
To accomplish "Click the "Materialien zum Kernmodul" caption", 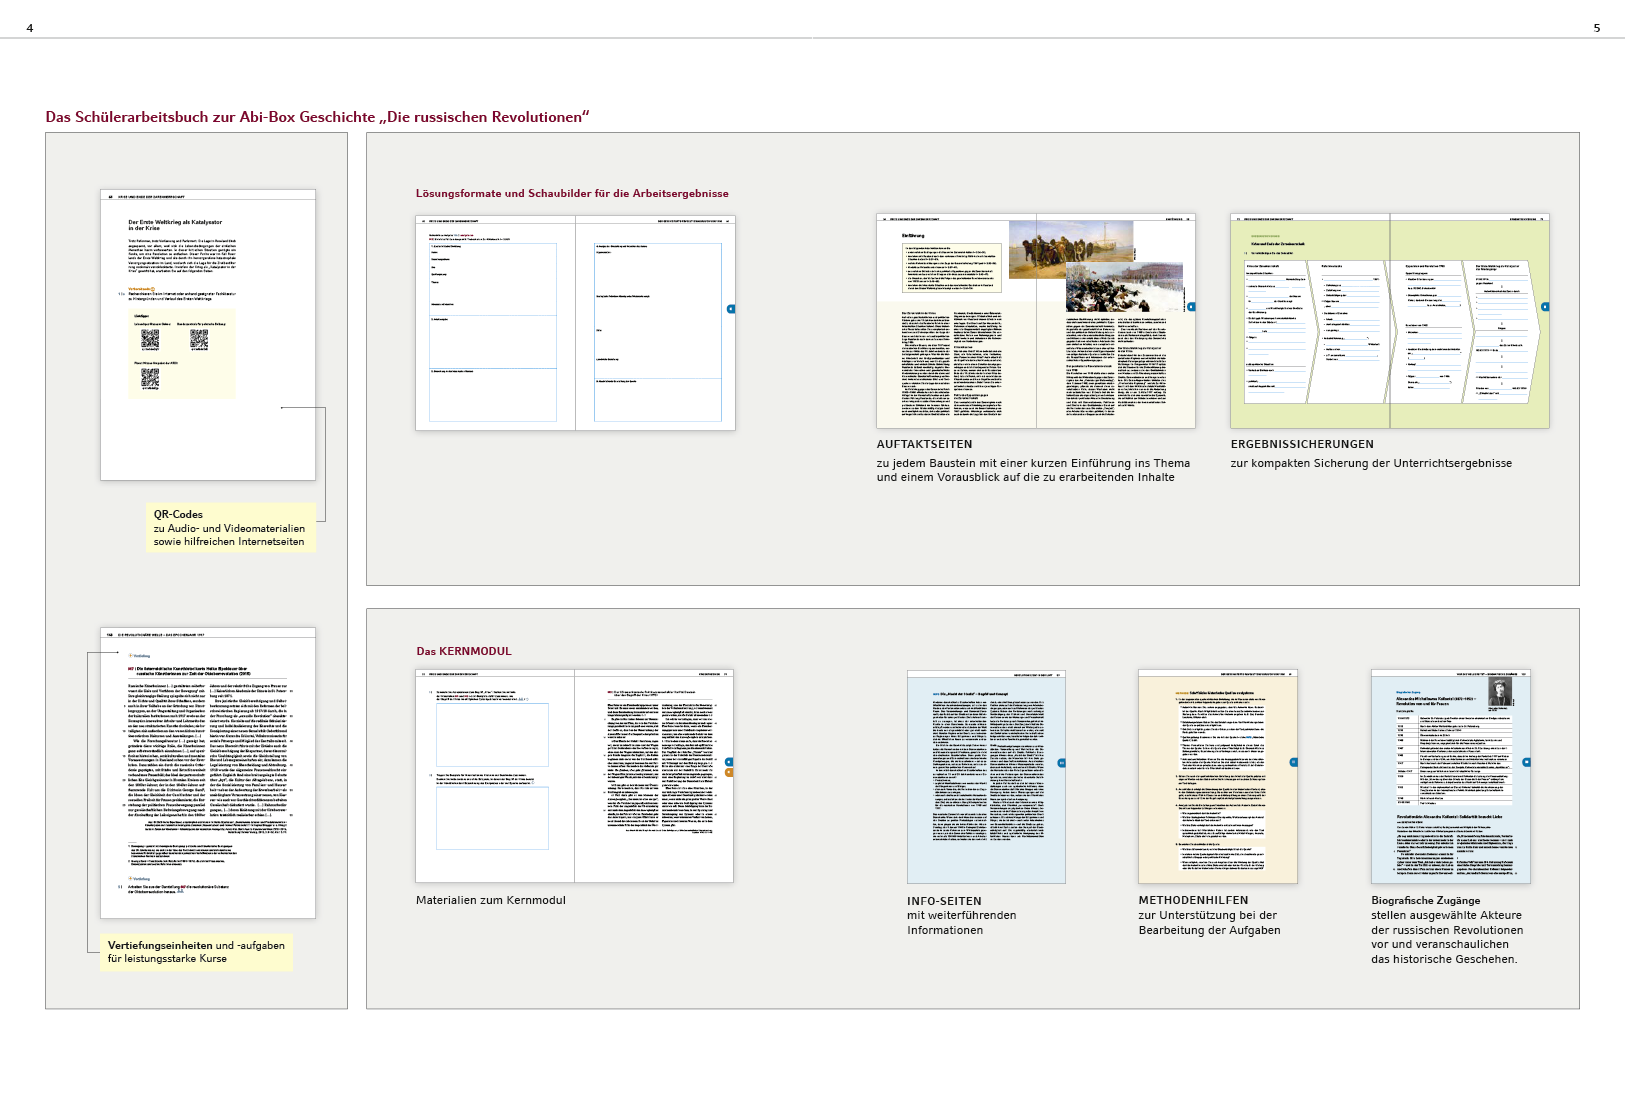I will point(490,900).
